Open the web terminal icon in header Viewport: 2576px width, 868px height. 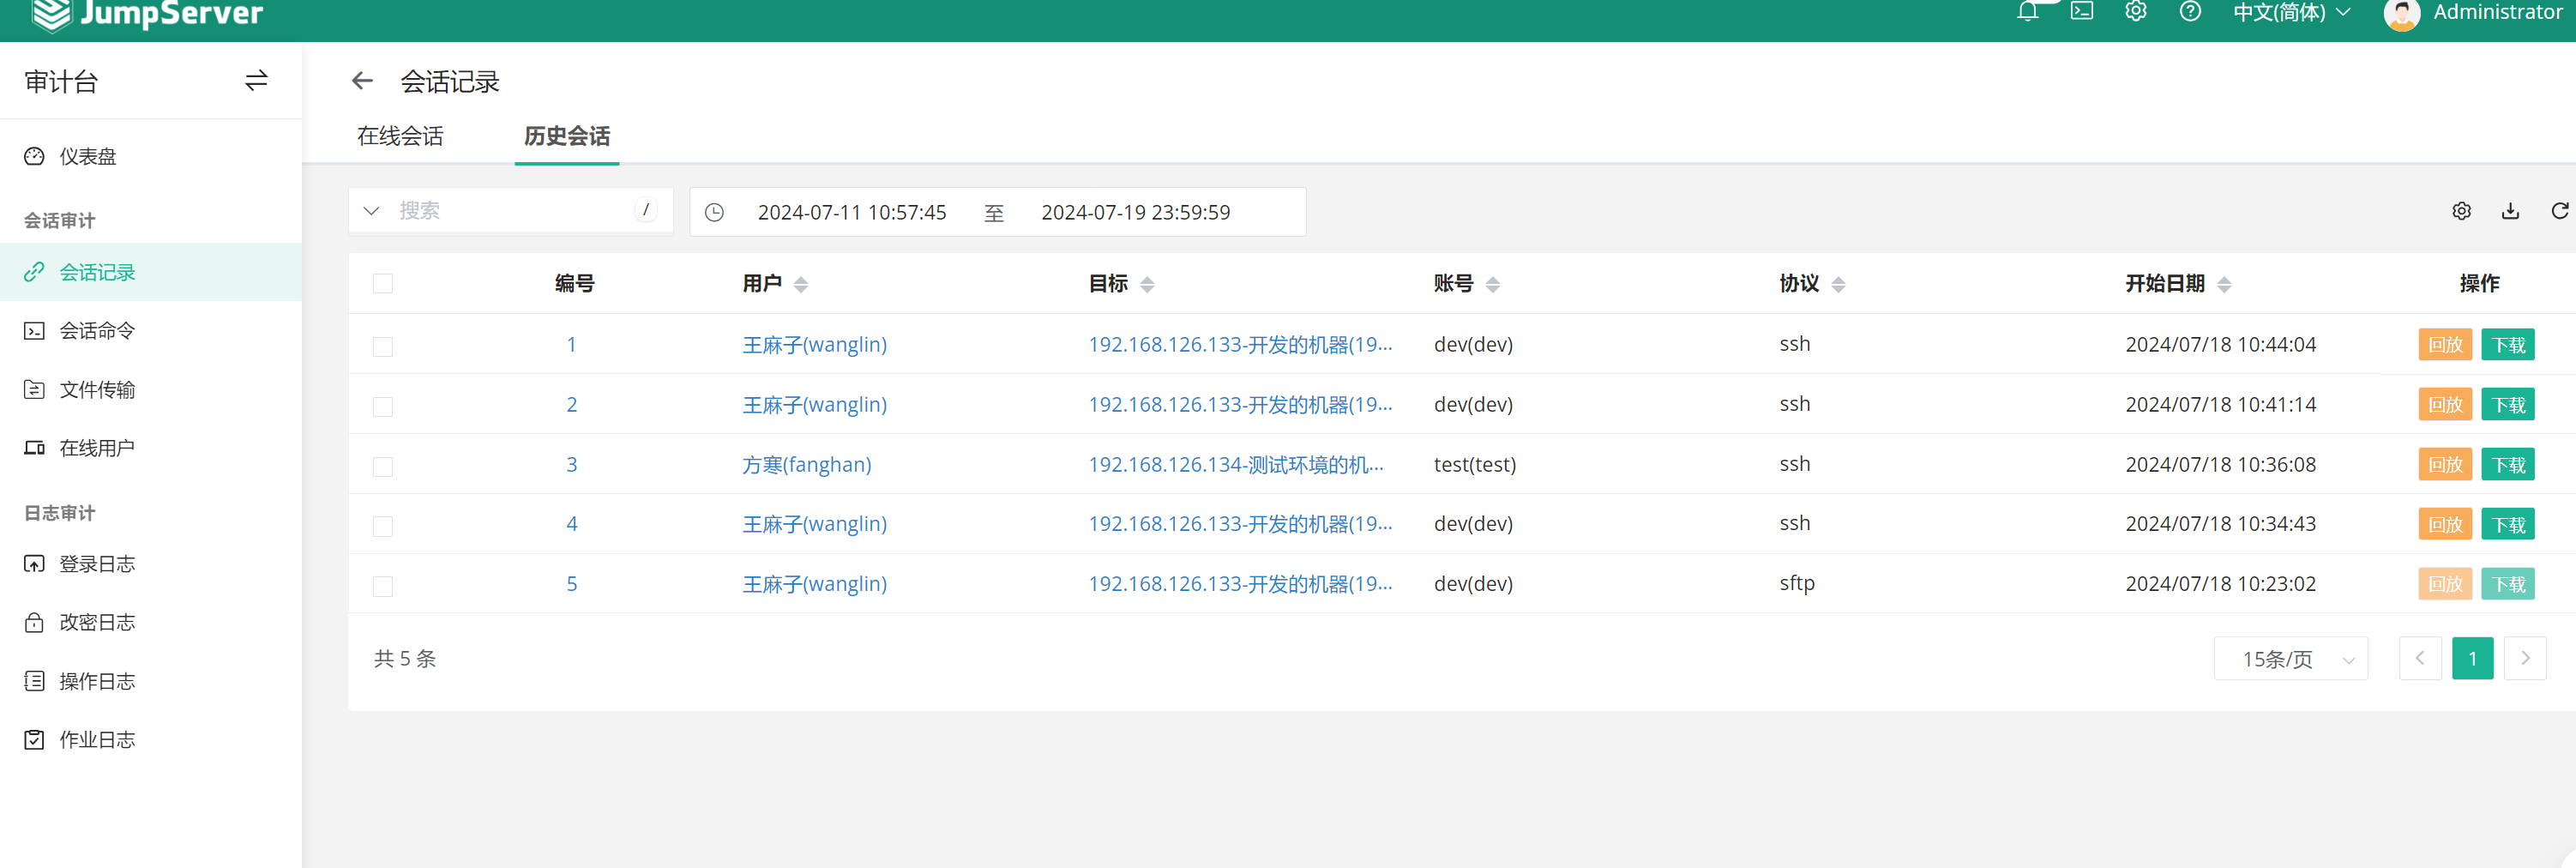tap(2081, 12)
